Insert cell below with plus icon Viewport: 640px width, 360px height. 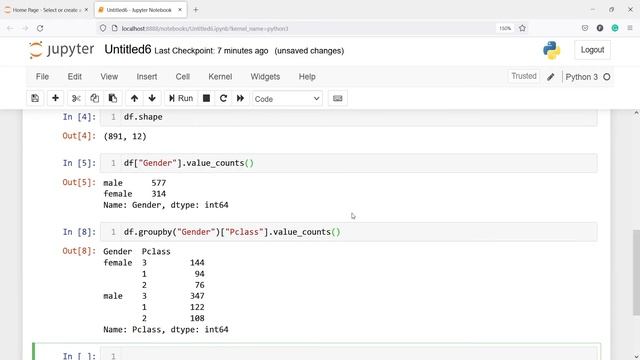pos(55,98)
